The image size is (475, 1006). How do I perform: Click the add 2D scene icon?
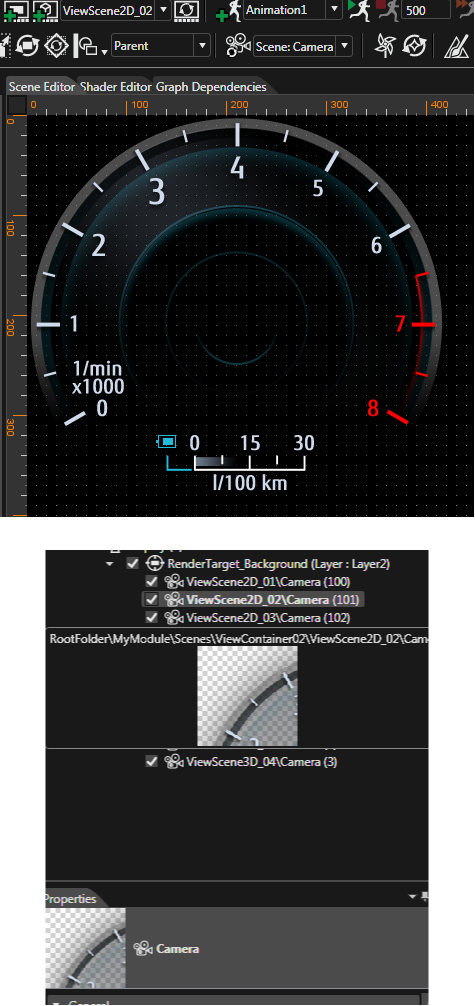[15, 9]
